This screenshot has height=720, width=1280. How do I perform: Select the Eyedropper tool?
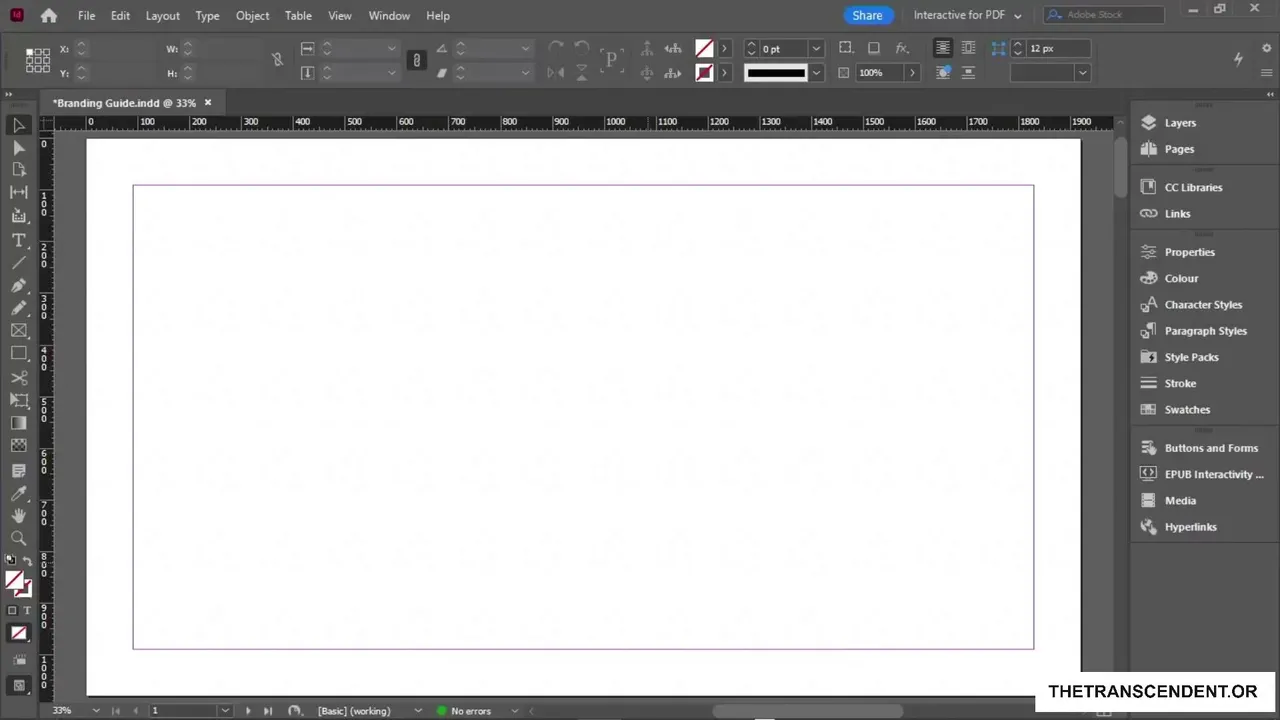click(18, 493)
